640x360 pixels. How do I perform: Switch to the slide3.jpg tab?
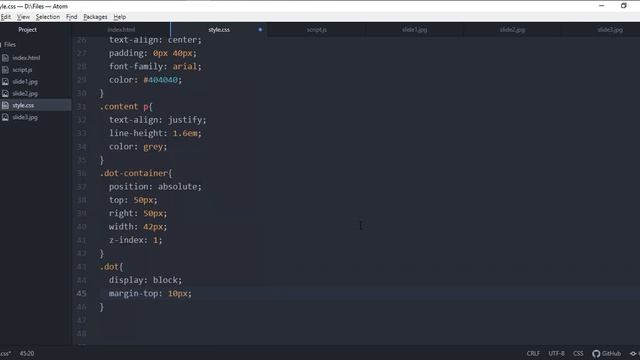click(x=610, y=29)
